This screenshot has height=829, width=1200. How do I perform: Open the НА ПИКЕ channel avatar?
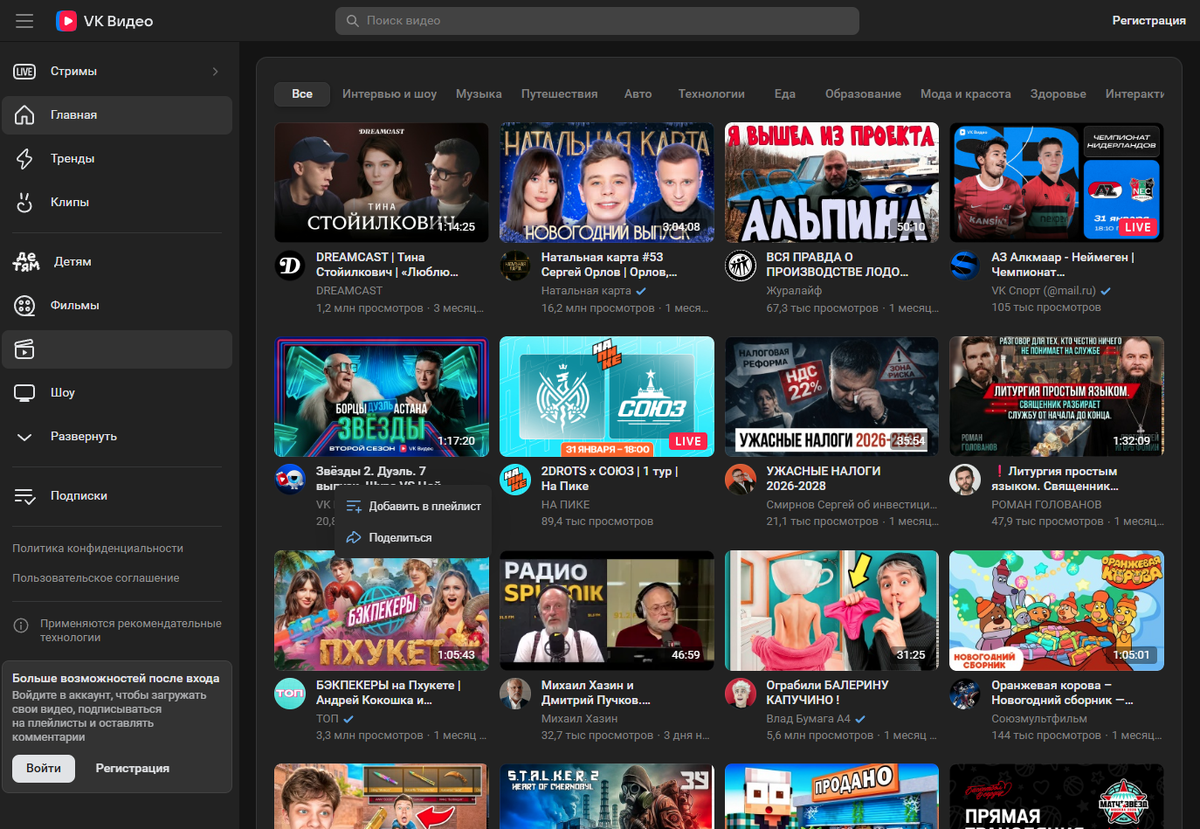515,479
